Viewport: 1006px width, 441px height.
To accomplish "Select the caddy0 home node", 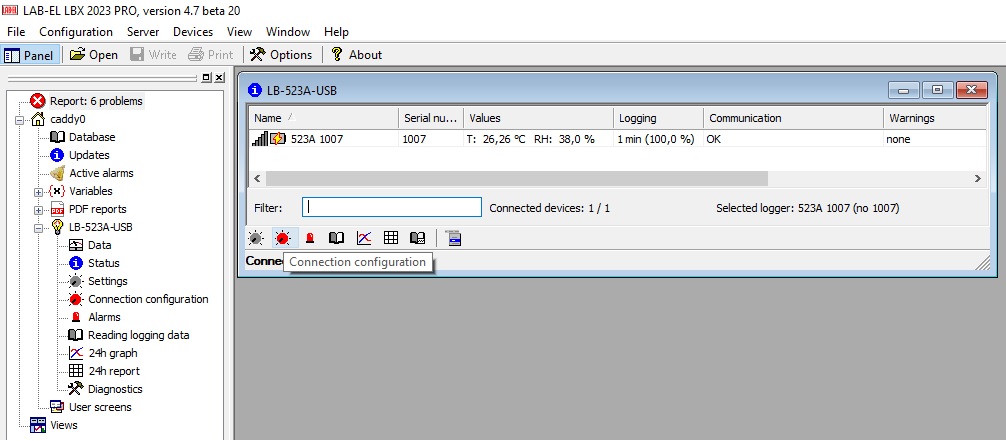I will click(67, 119).
